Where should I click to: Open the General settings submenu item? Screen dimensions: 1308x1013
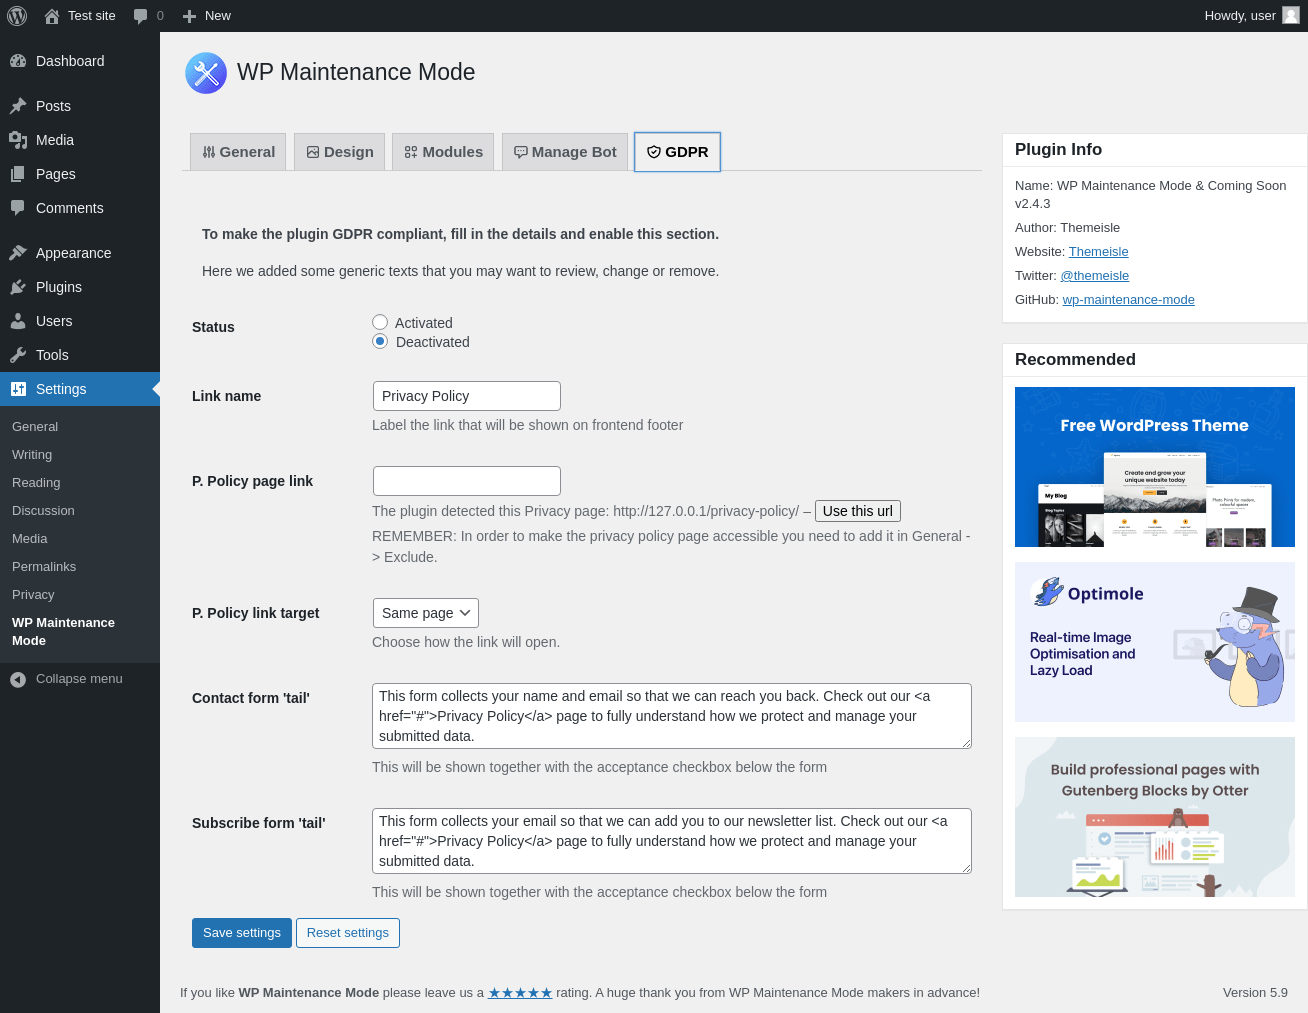pos(35,427)
